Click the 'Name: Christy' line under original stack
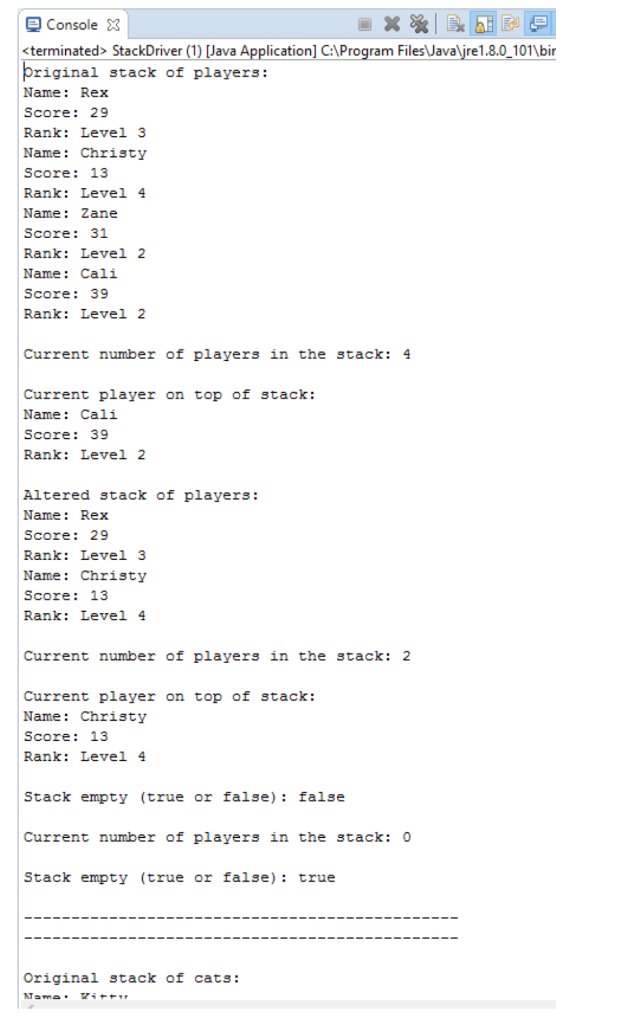This screenshot has height=1024, width=629. point(85,153)
